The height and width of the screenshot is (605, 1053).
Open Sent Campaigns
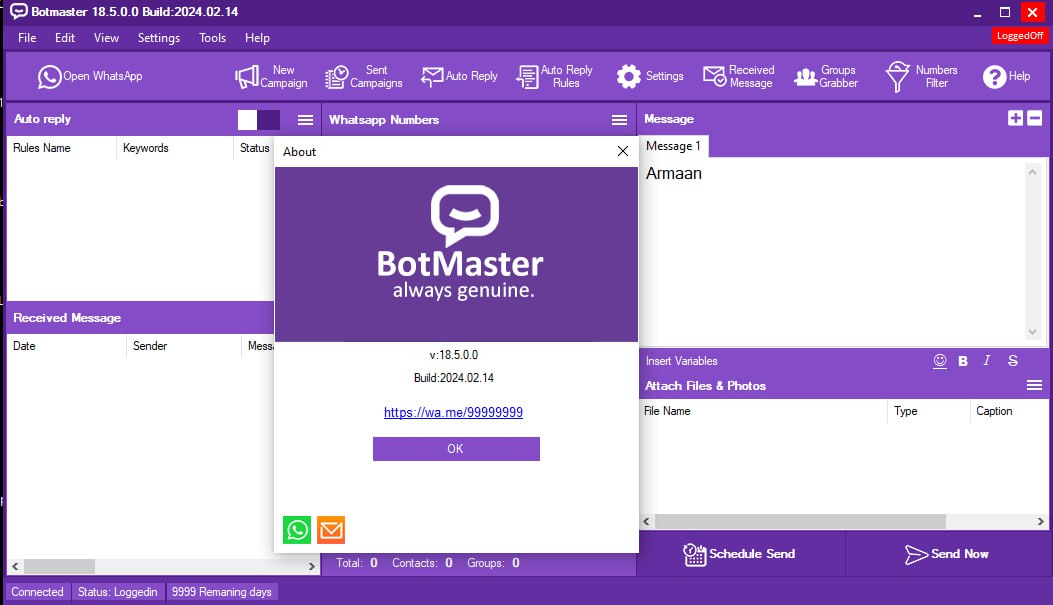[x=363, y=77]
